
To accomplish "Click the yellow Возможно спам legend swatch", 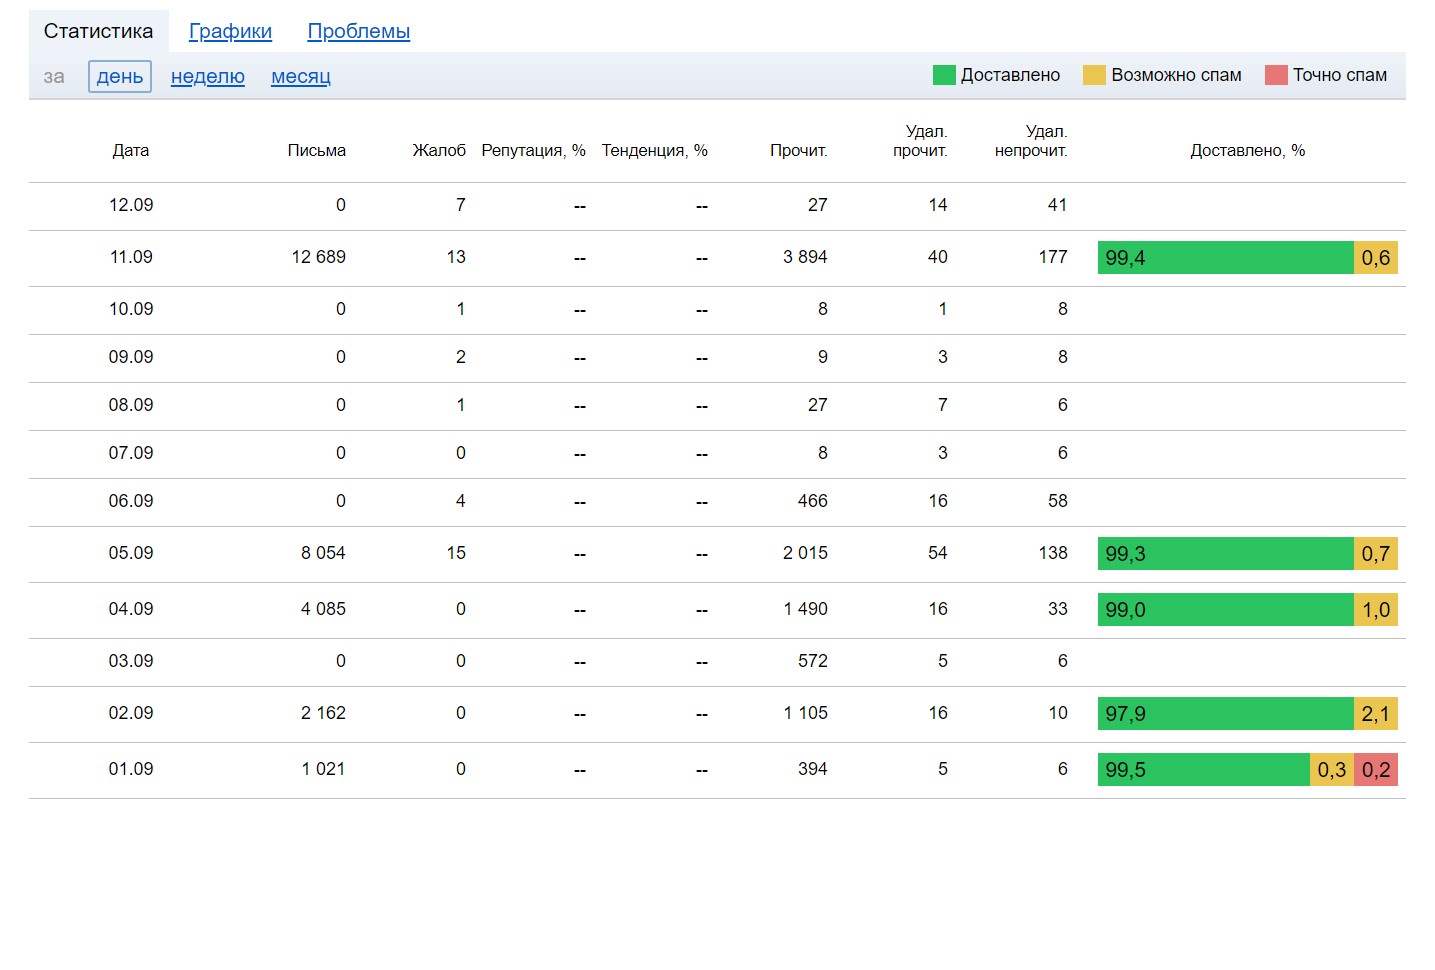I will [1094, 75].
